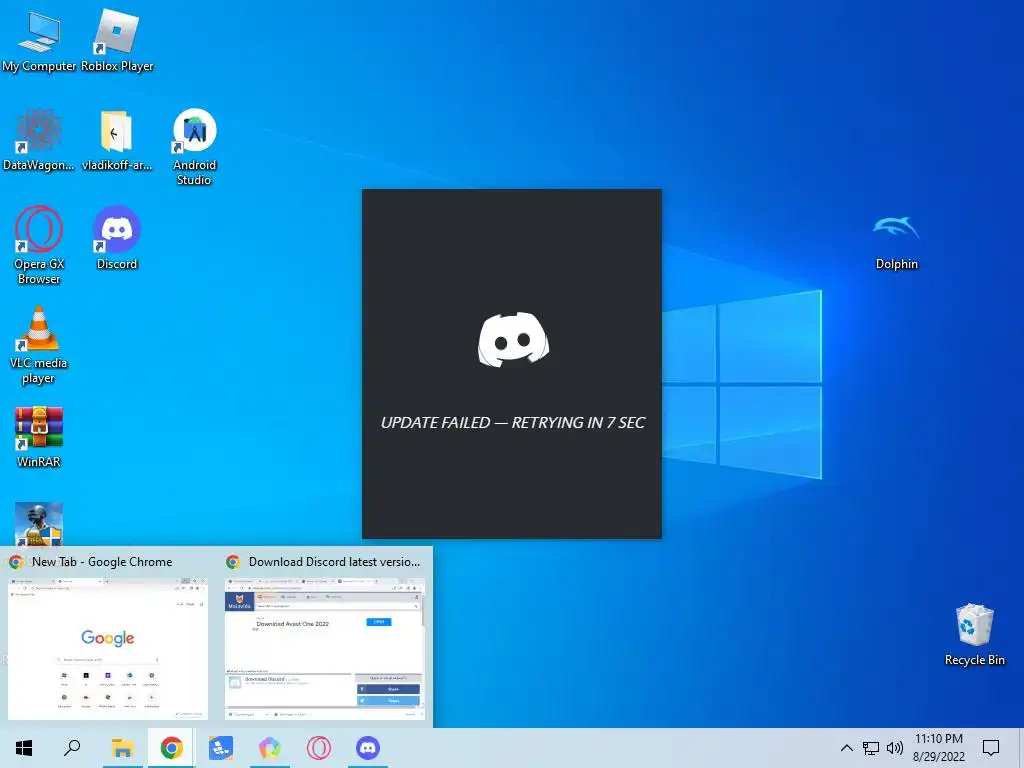Viewport: 1024px width, 768px height.
Task: Select the Dolphin emulator icon
Action: tap(897, 242)
